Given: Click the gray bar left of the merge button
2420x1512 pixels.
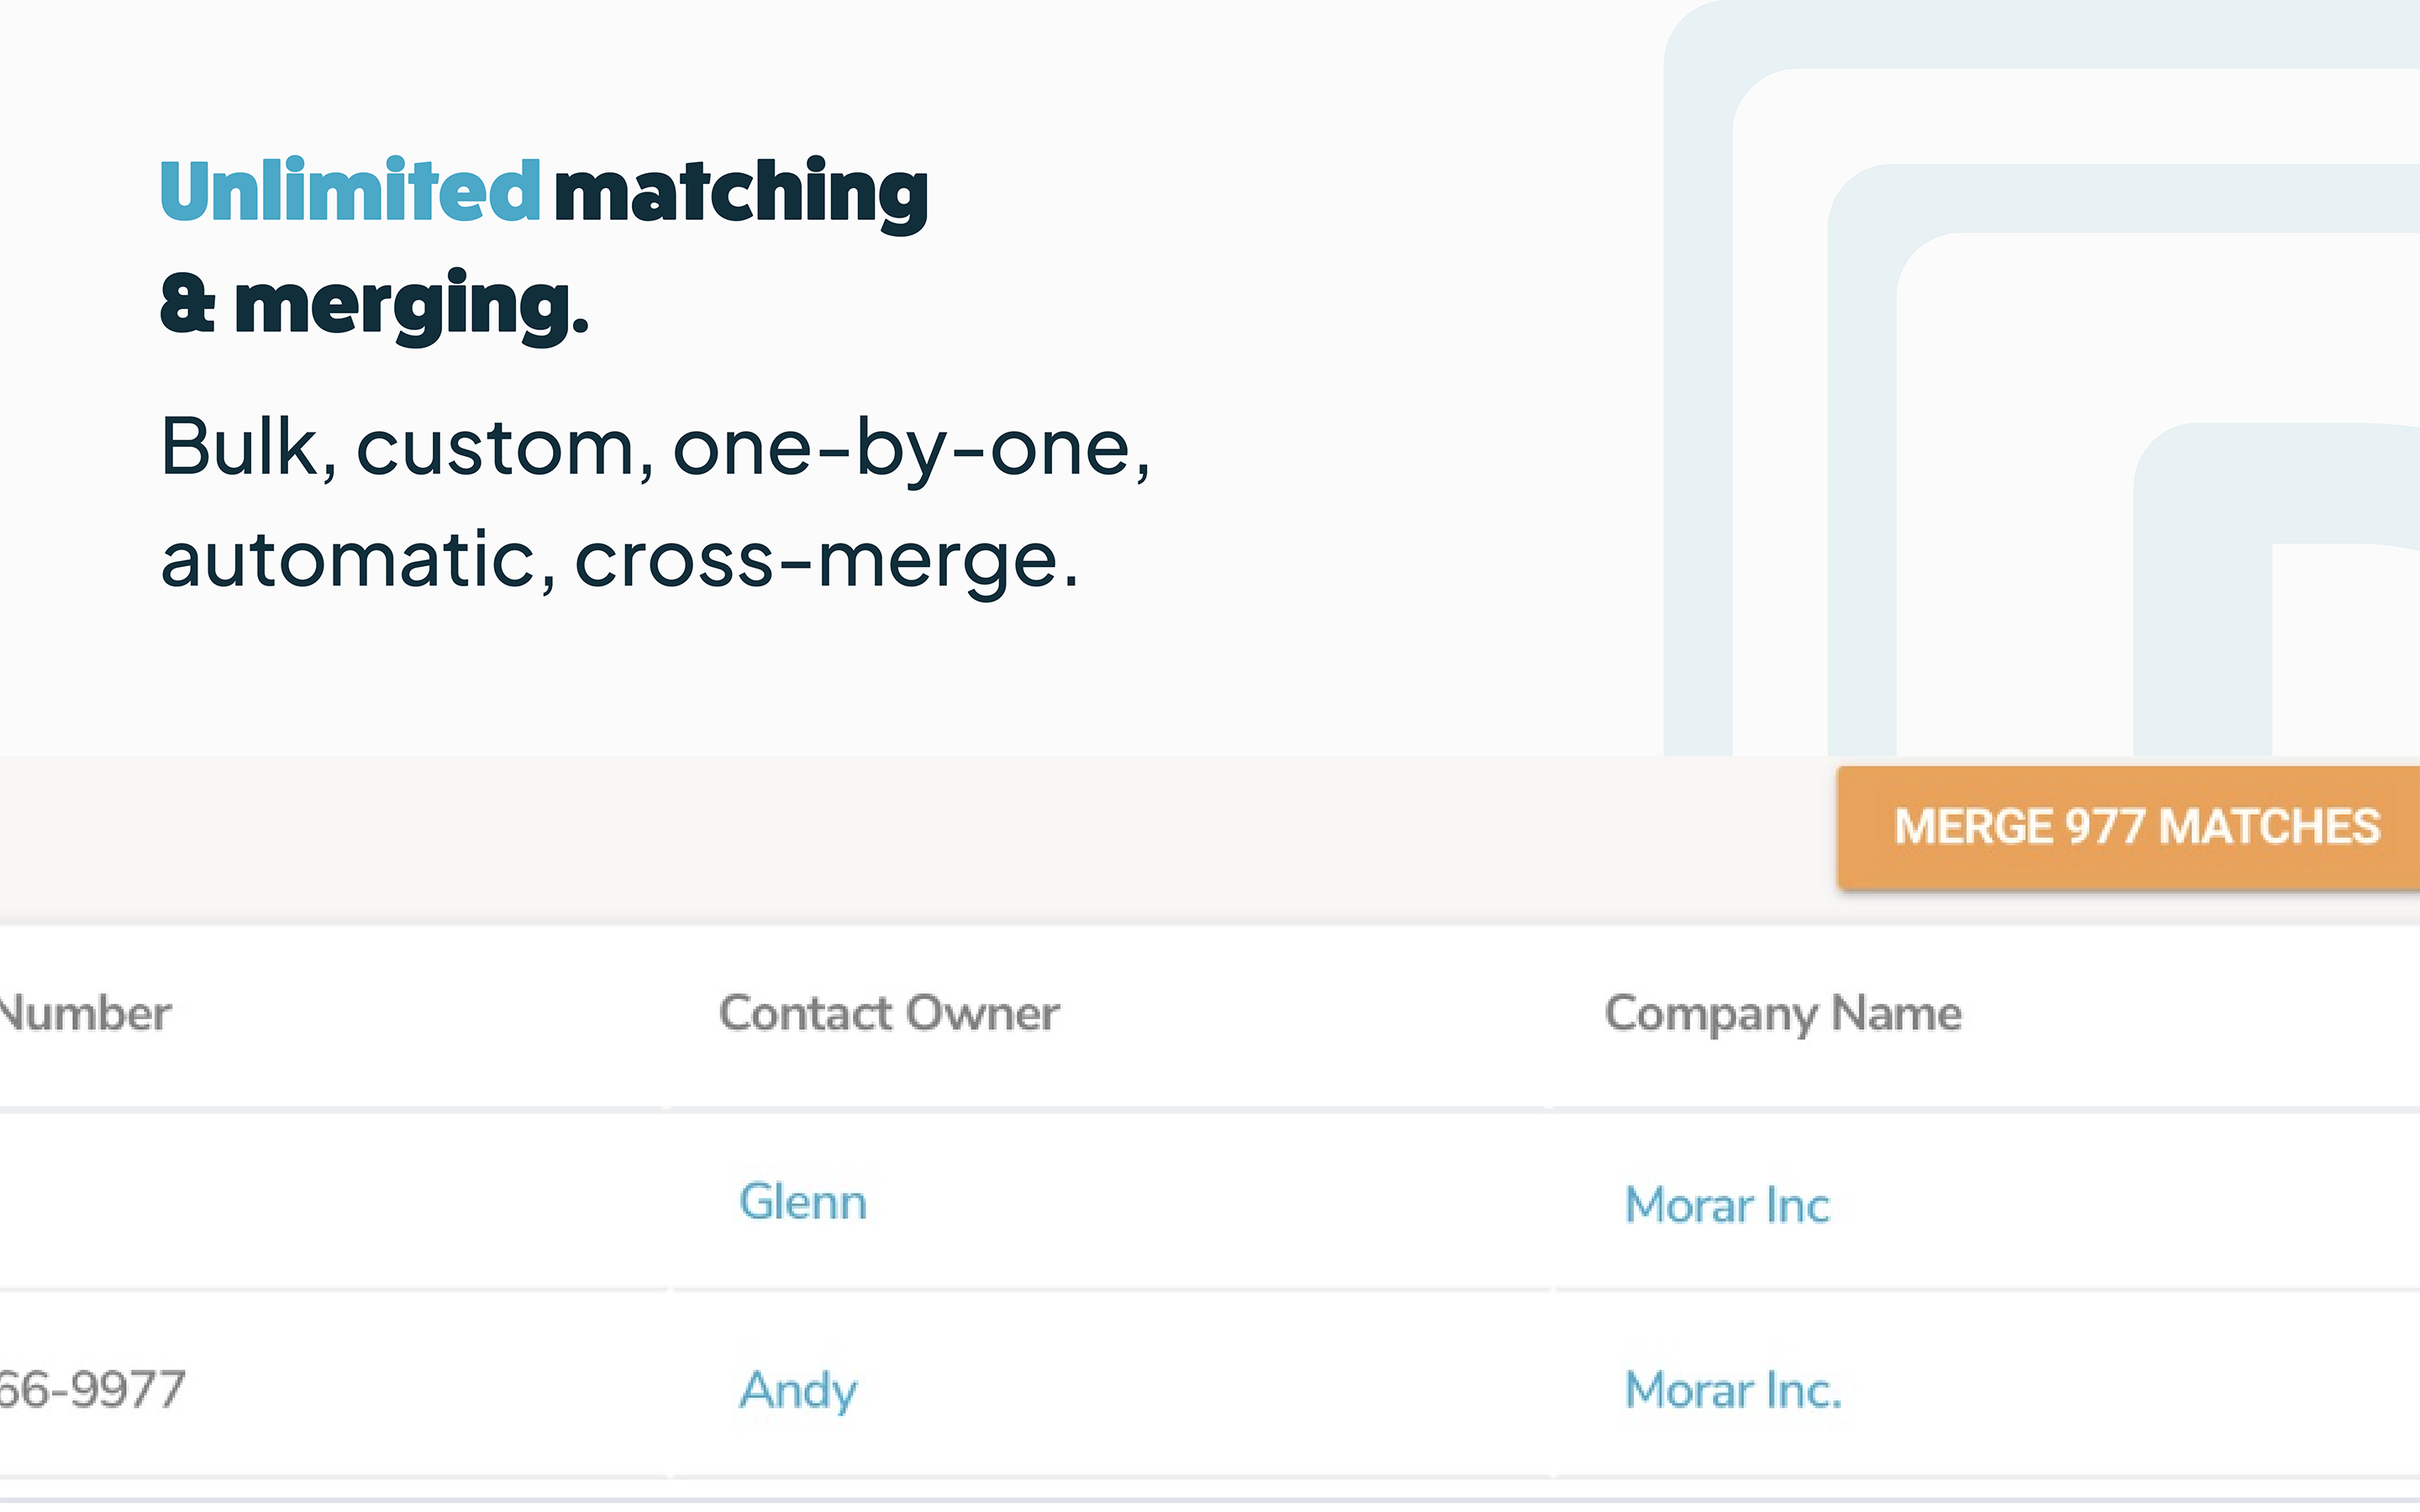Looking at the screenshot, I should (x=900, y=838).
